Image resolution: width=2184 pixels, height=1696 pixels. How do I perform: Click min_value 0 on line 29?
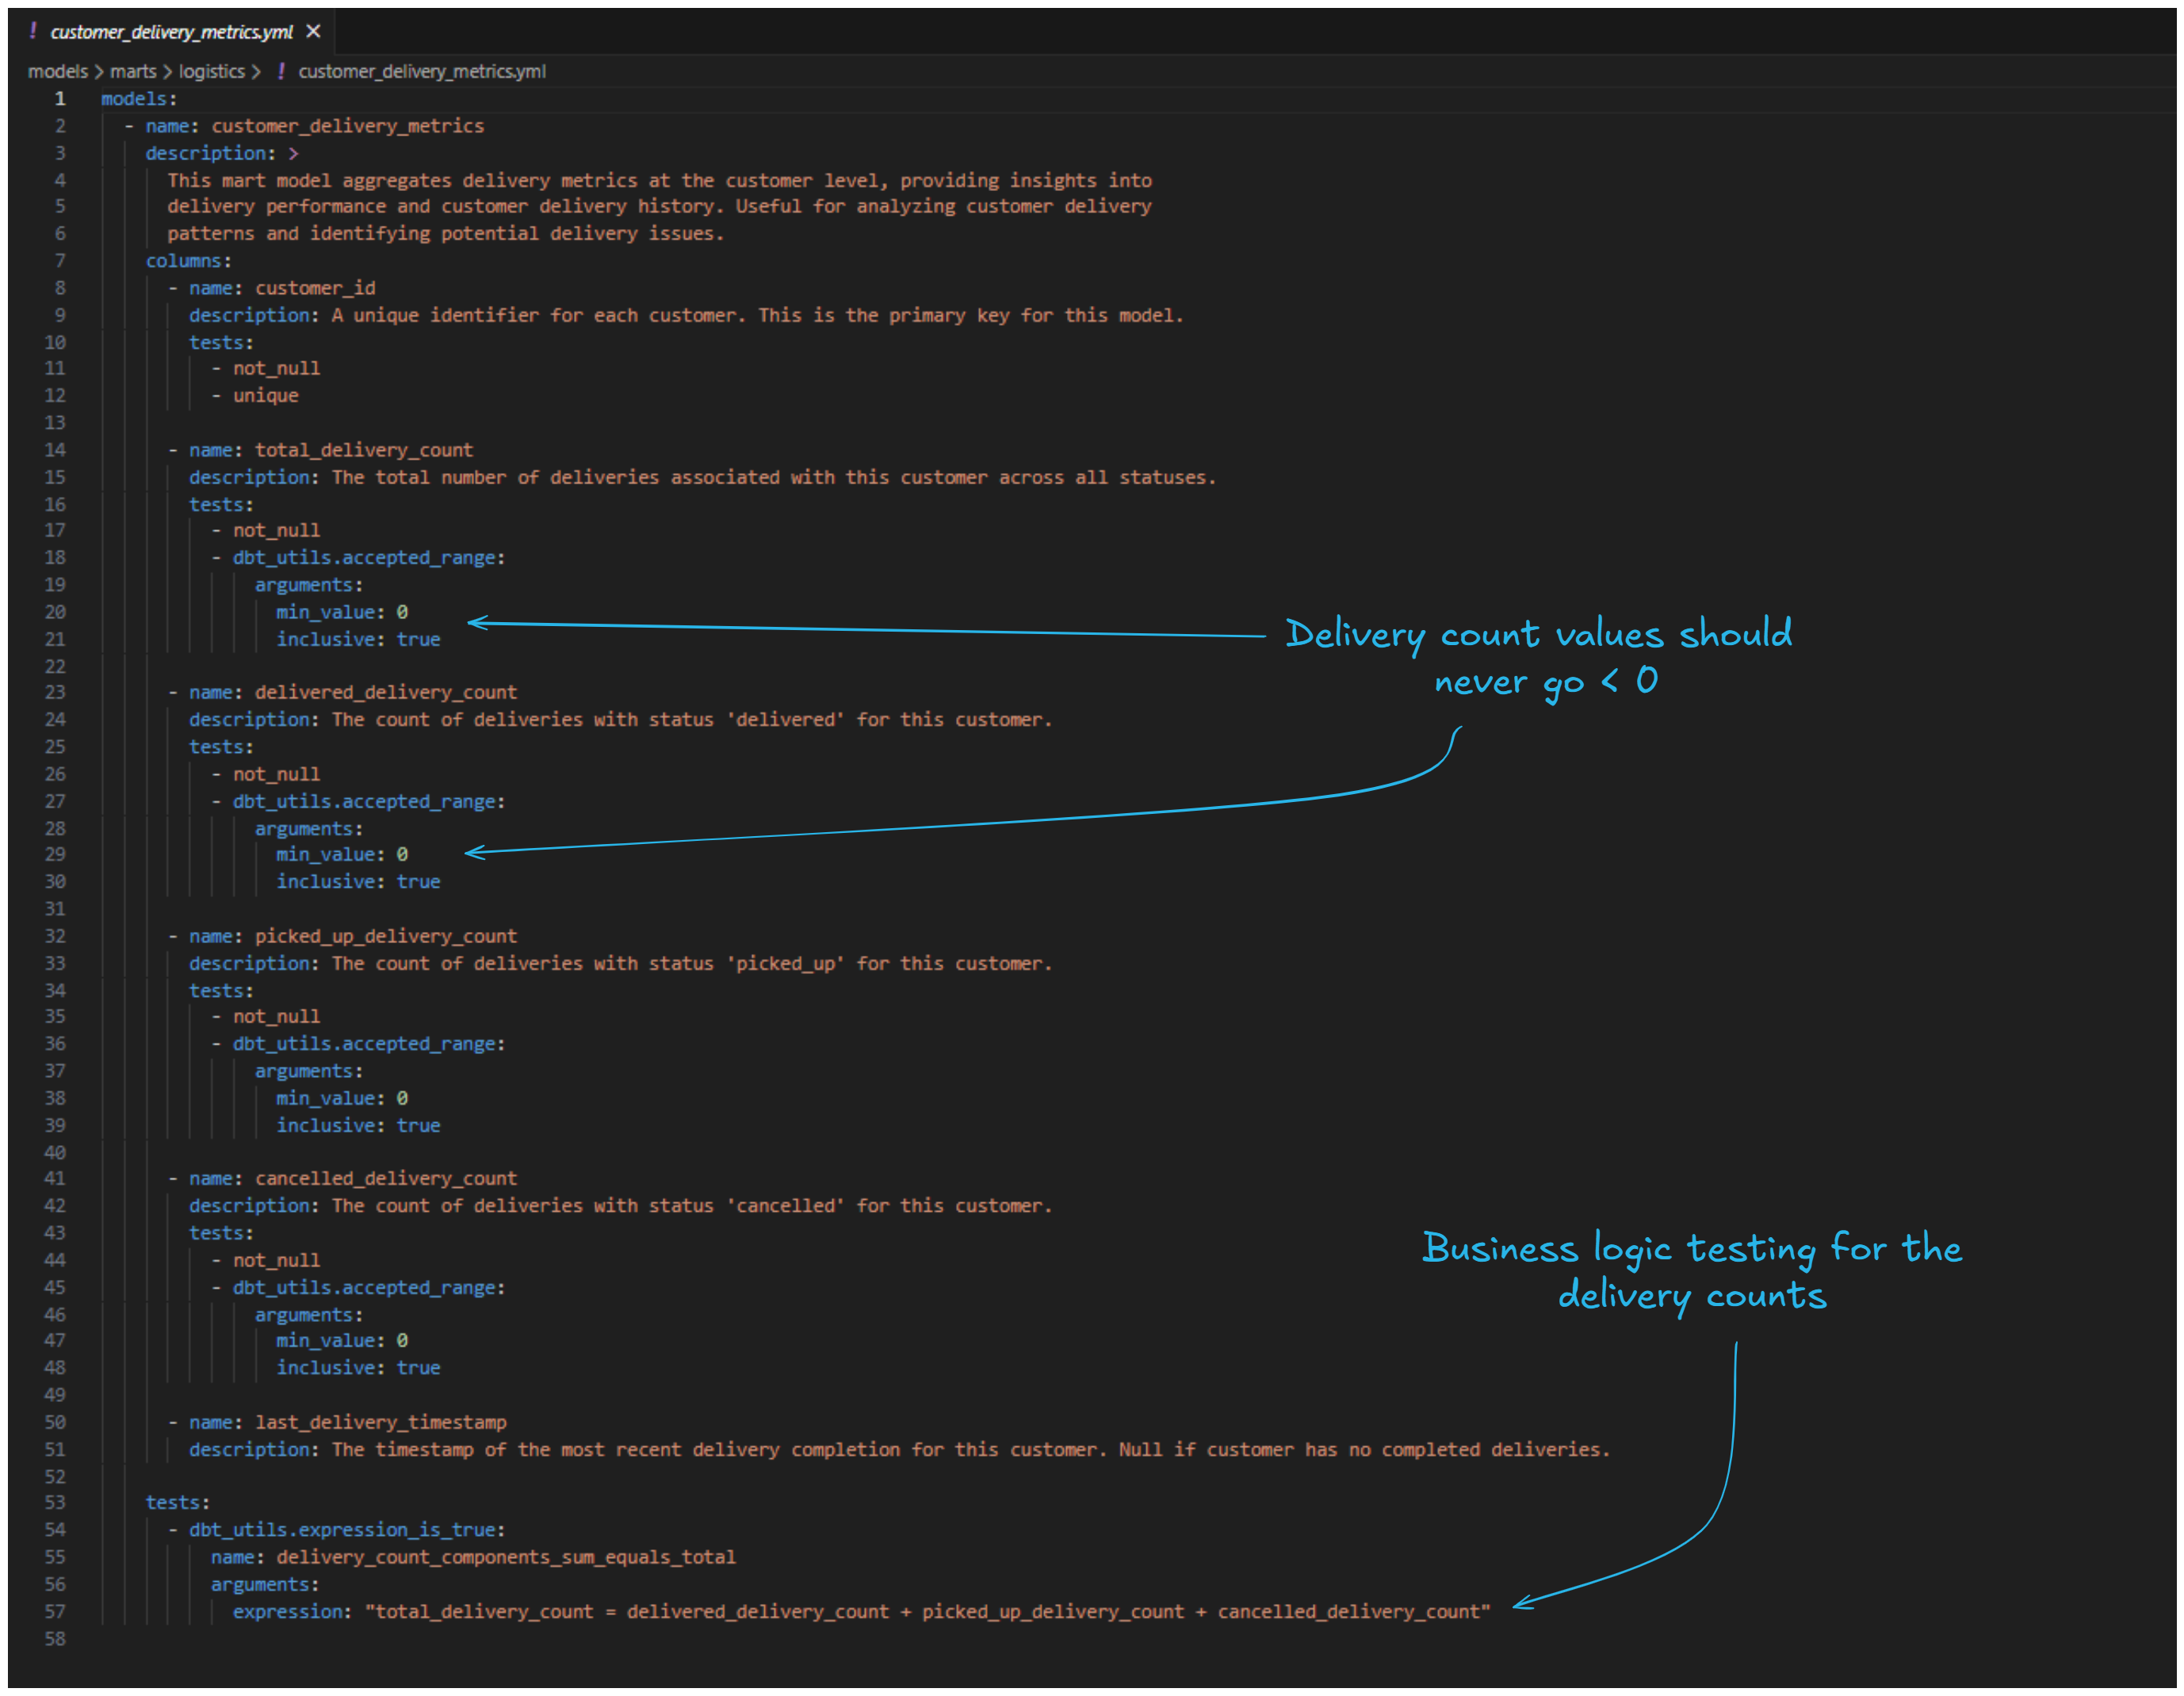click(341, 854)
